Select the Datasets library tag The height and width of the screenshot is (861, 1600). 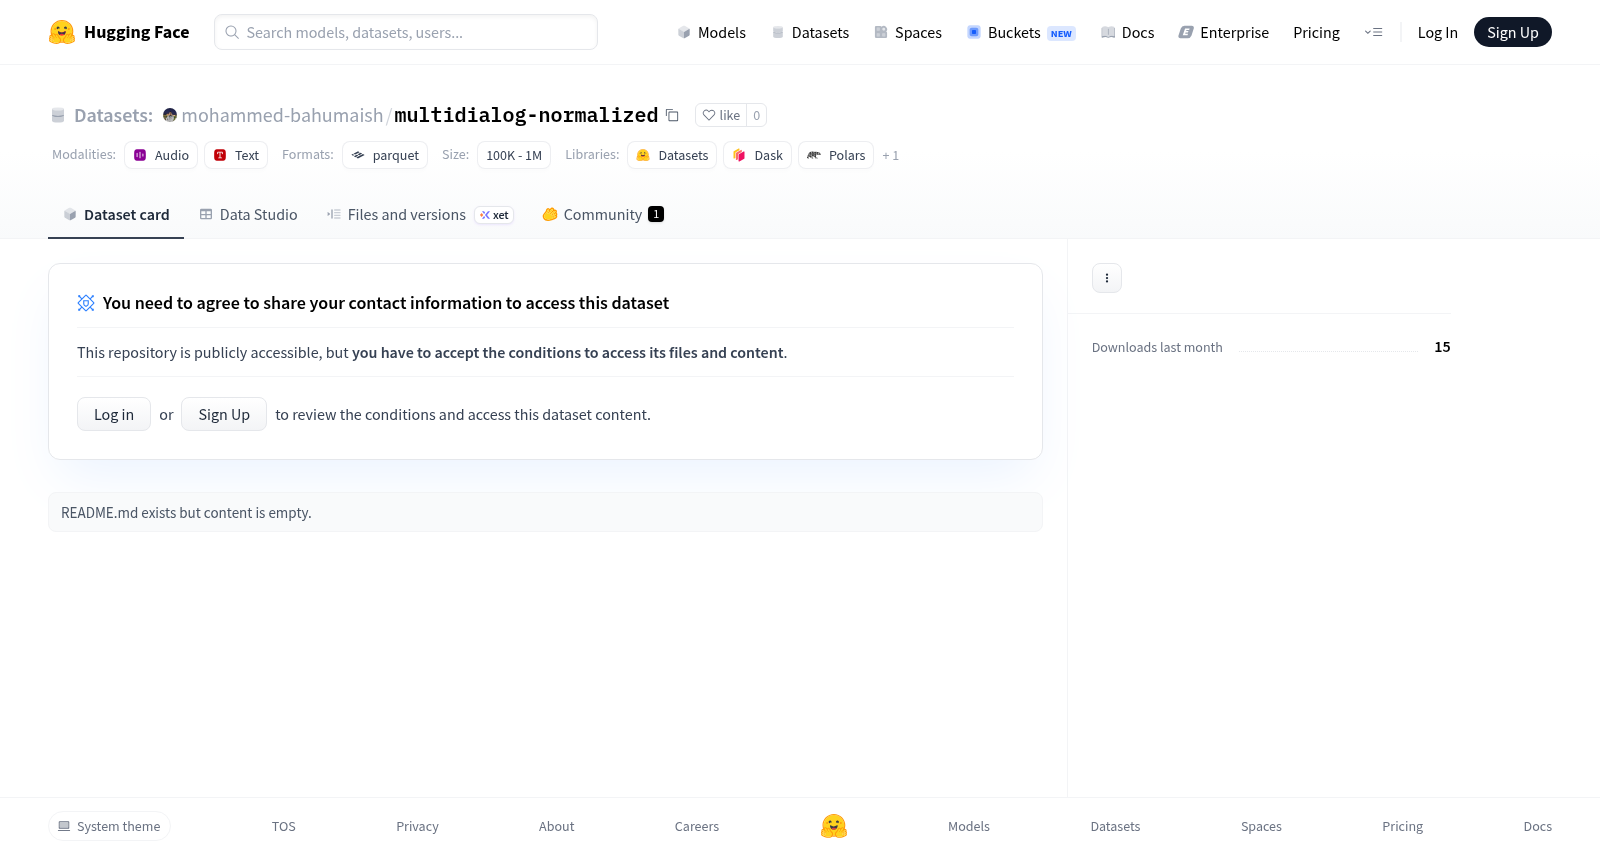point(672,155)
